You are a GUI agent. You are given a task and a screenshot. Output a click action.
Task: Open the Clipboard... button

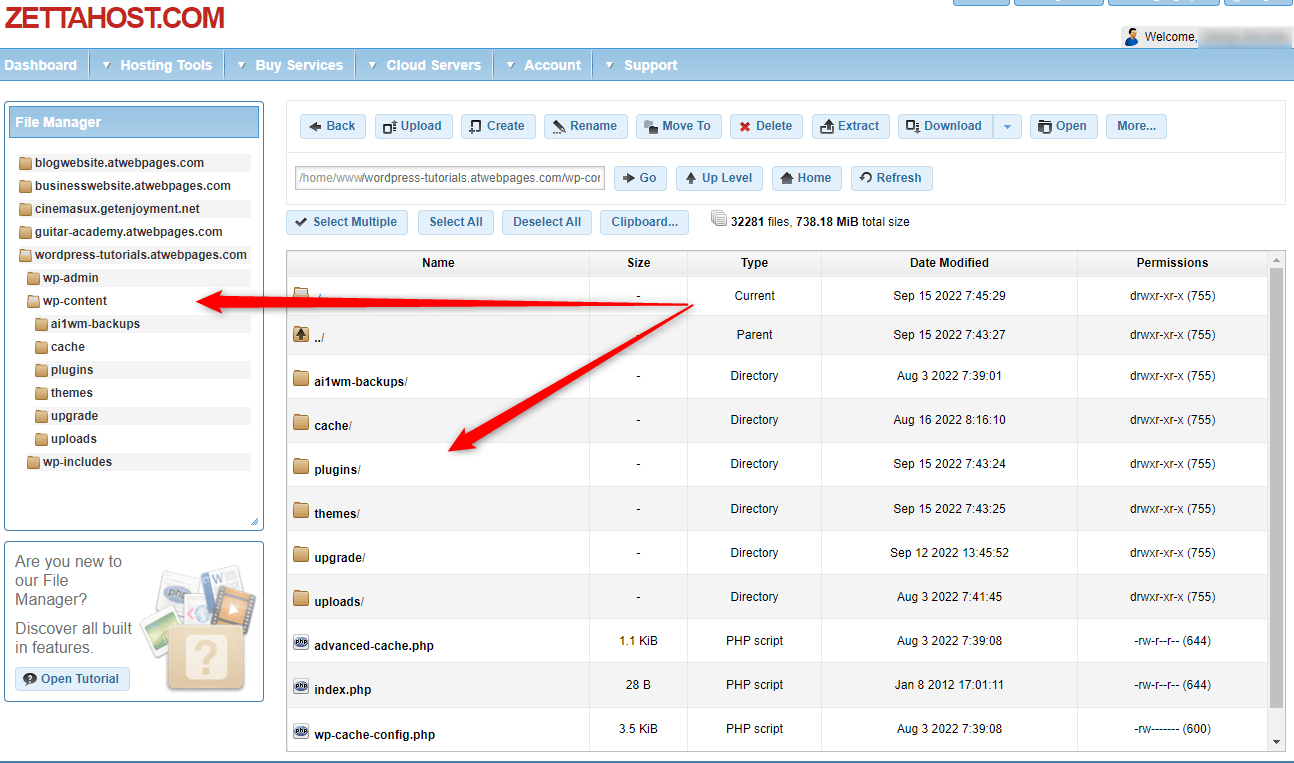click(x=644, y=222)
